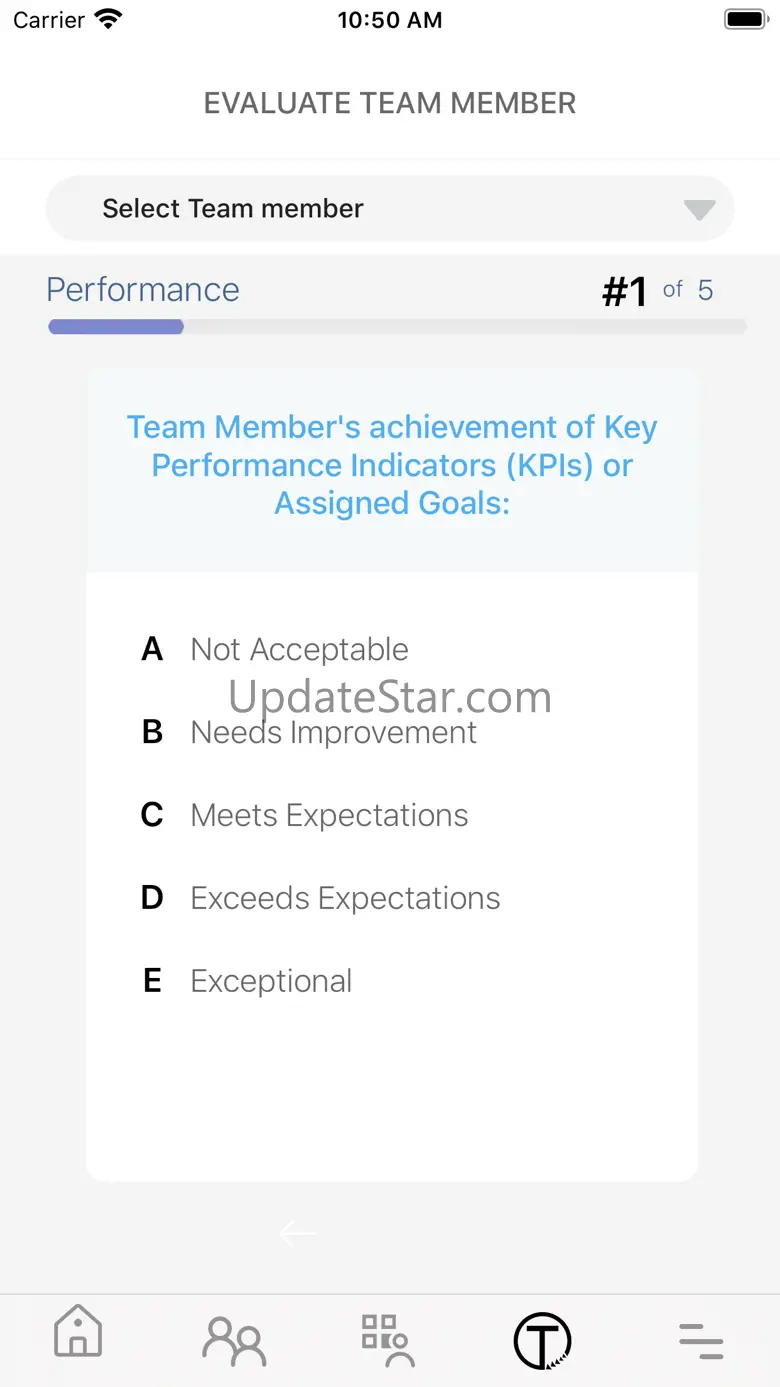780x1387 pixels.
Task: Tap the #1 of 5 question counter
Action: [658, 291]
